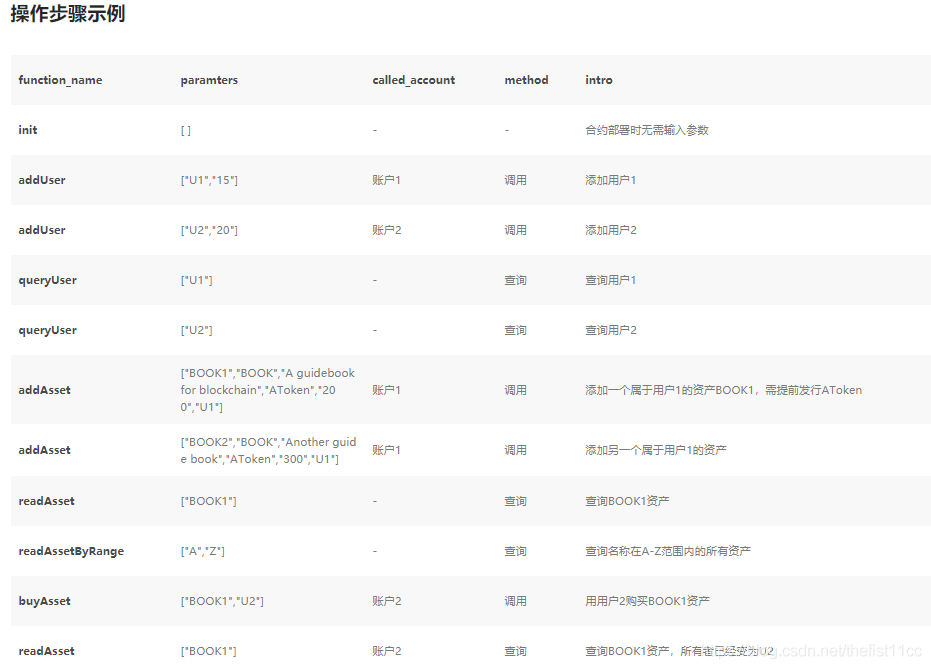Click the intro text 添加另一个属于用户1的资产
931x669 pixels.
(656, 450)
